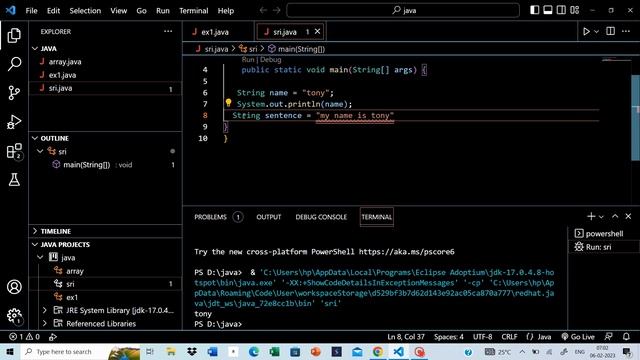This screenshot has width=640, height=360.
Task: Go forward with navigation arrow
Action: point(277,10)
